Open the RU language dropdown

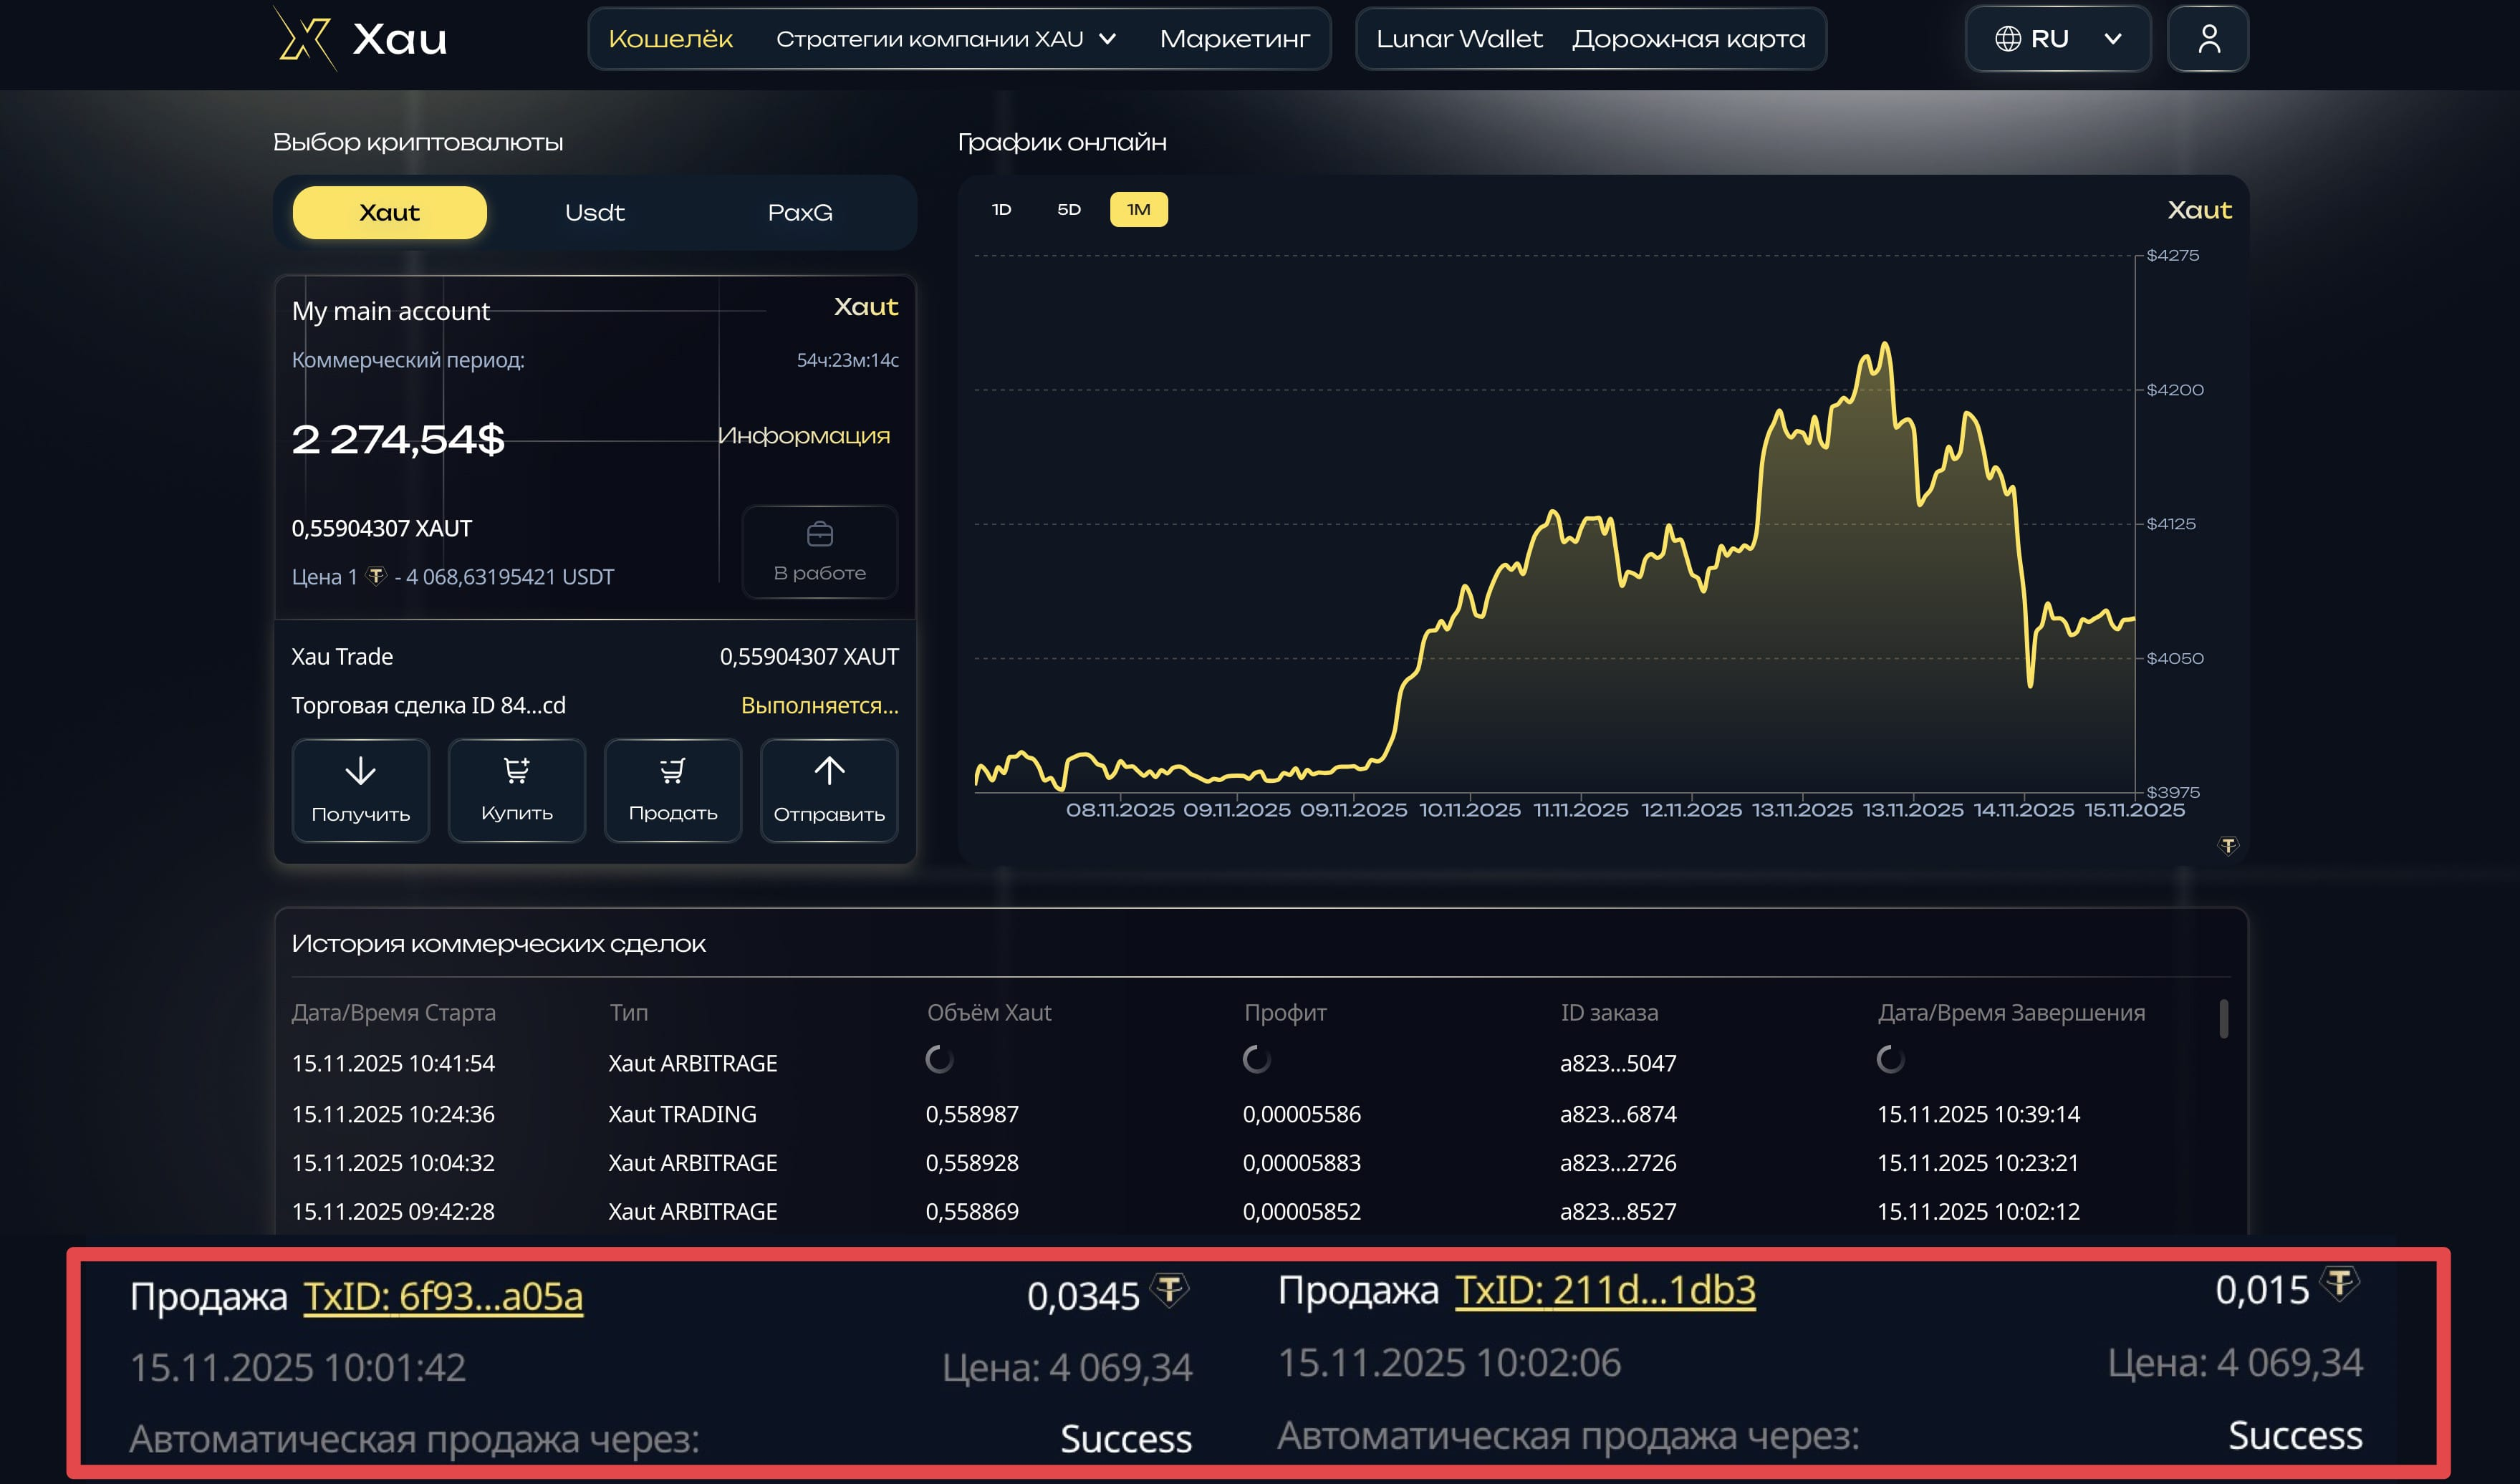tap(2057, 39)
